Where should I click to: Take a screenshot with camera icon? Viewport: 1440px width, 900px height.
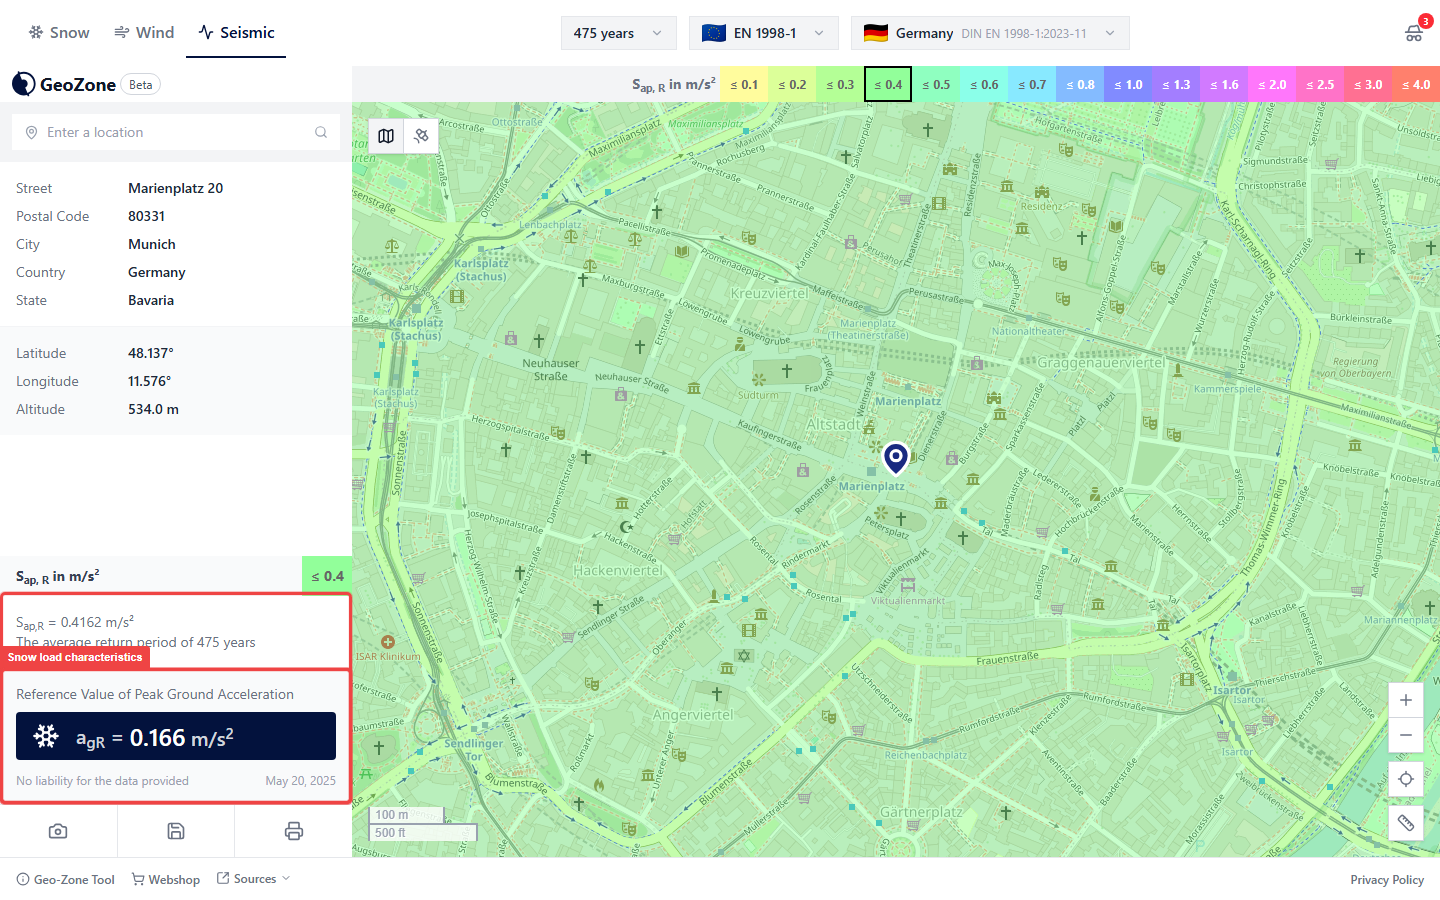point(58,831)
